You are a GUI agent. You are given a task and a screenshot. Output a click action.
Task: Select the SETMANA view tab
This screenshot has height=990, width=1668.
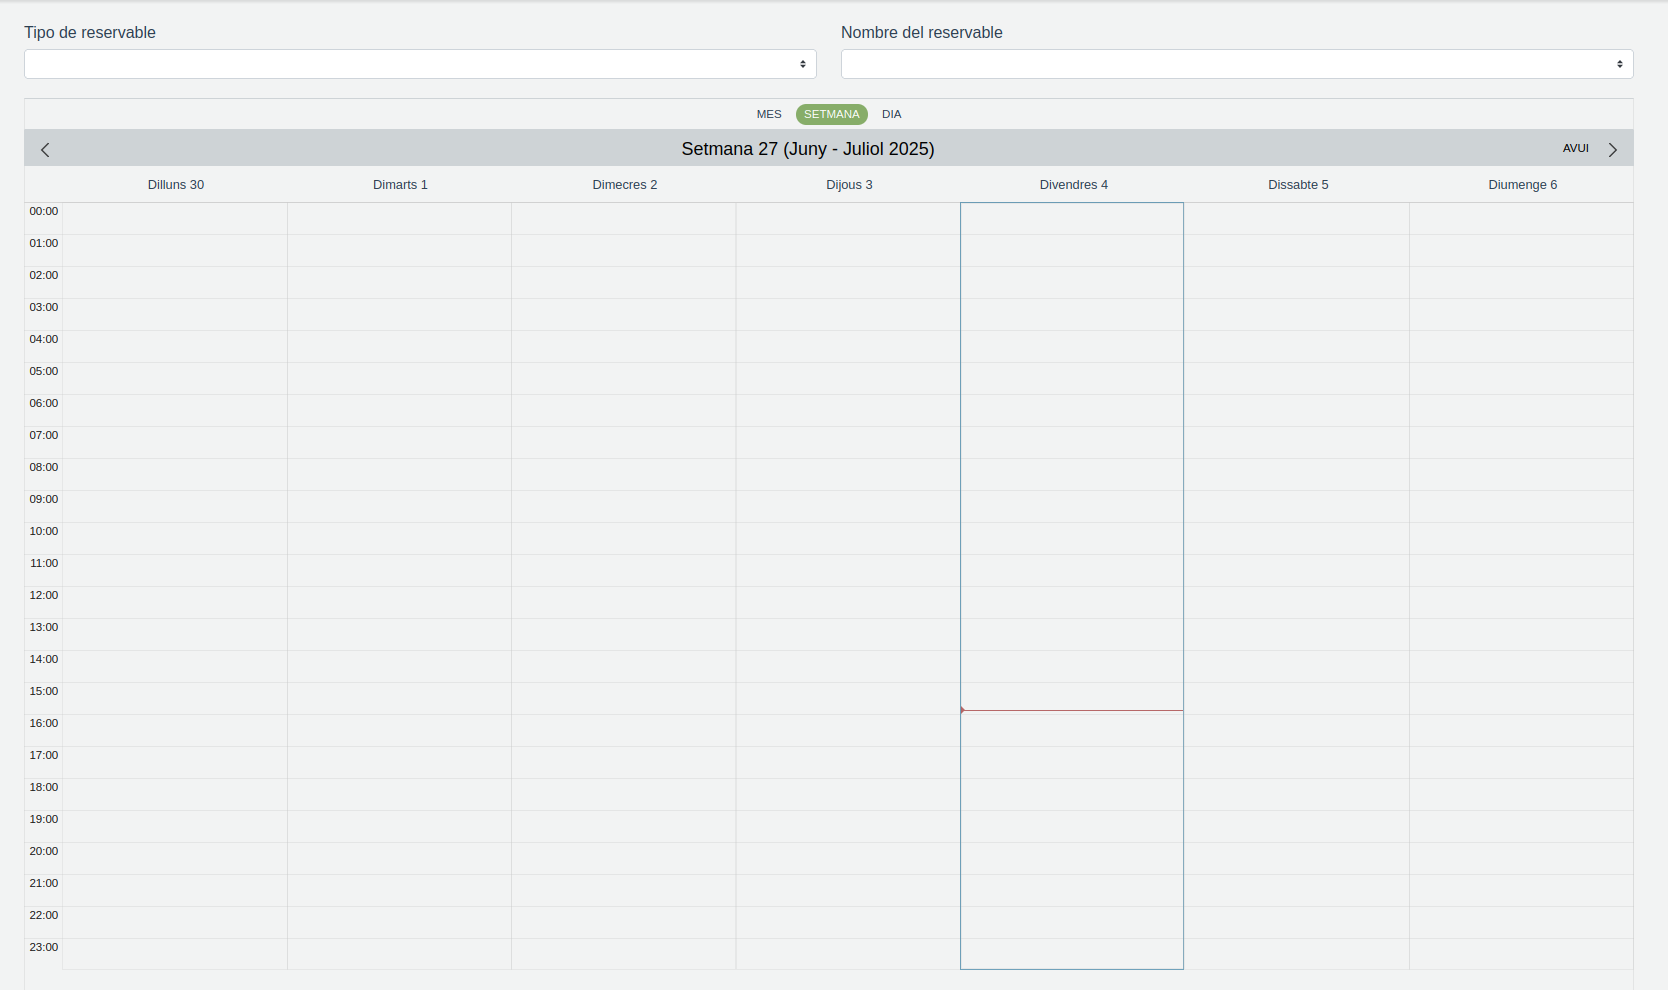[x=831, y=114]
